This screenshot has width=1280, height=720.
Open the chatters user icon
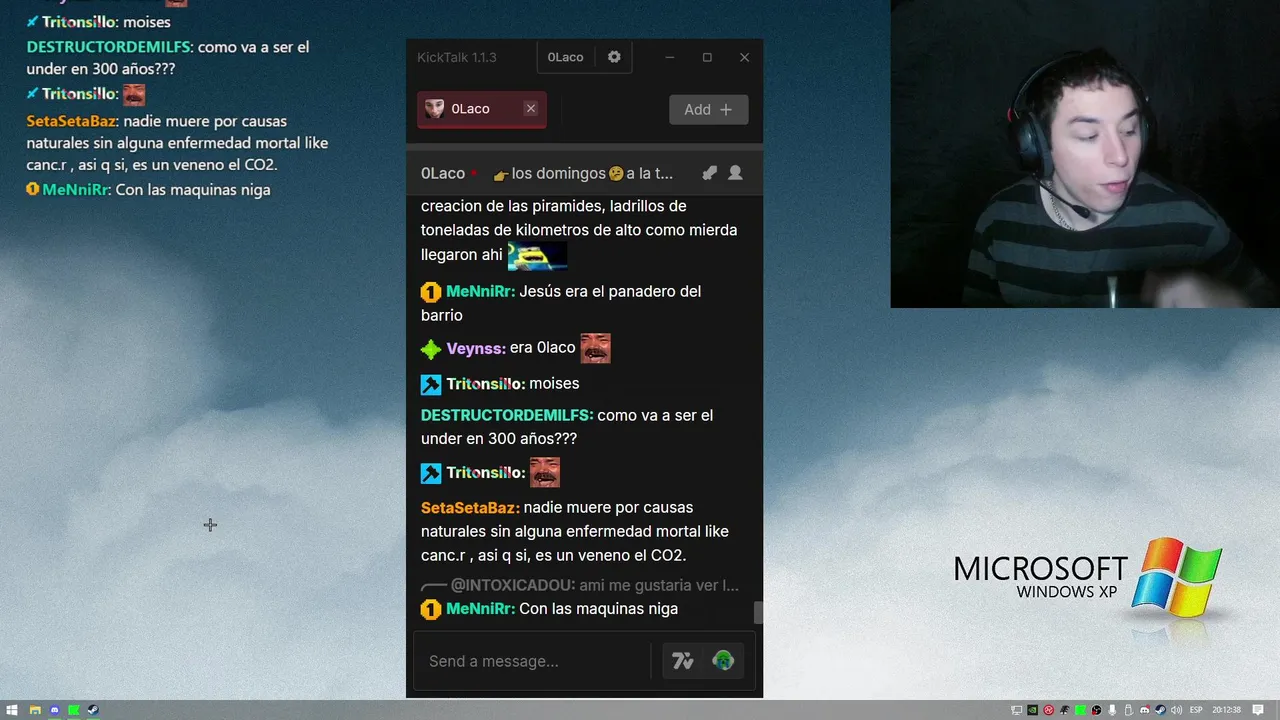coord(735,173)
